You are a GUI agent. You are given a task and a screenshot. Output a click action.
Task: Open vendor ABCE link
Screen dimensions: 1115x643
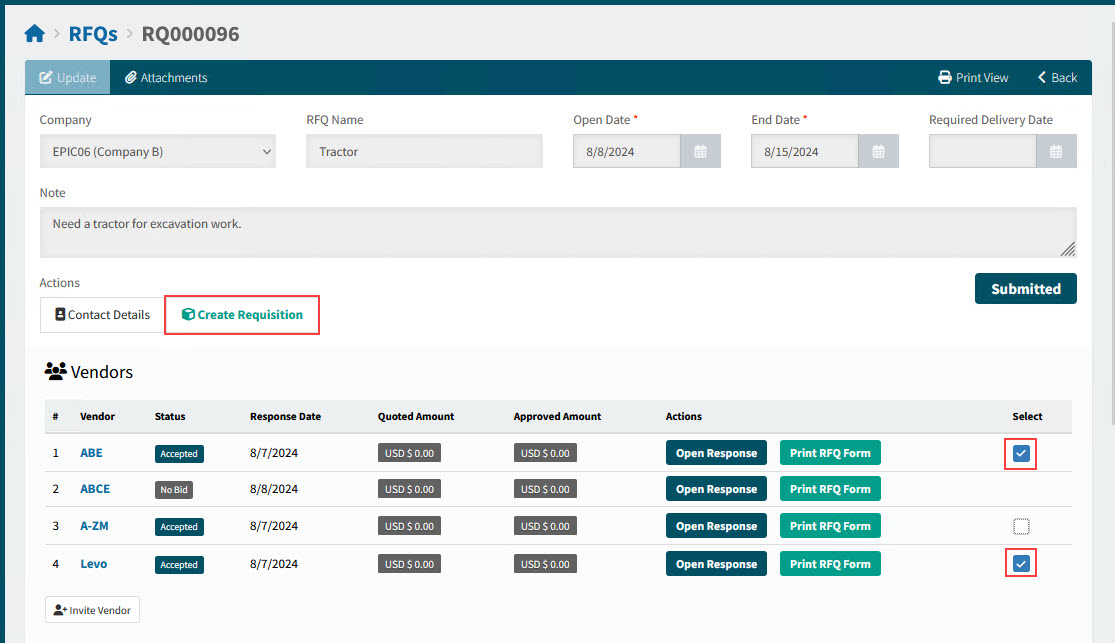click(x=95, y=489)
